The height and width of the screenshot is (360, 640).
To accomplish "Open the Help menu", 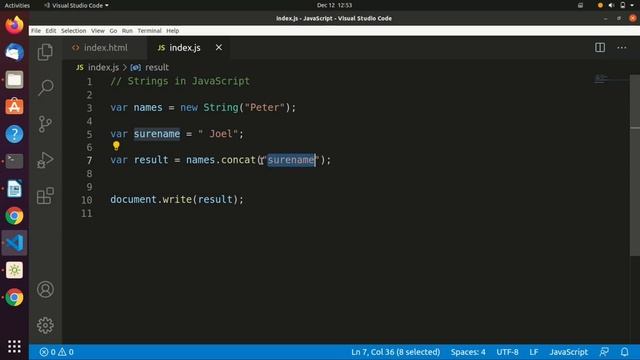I will (172, 31).
